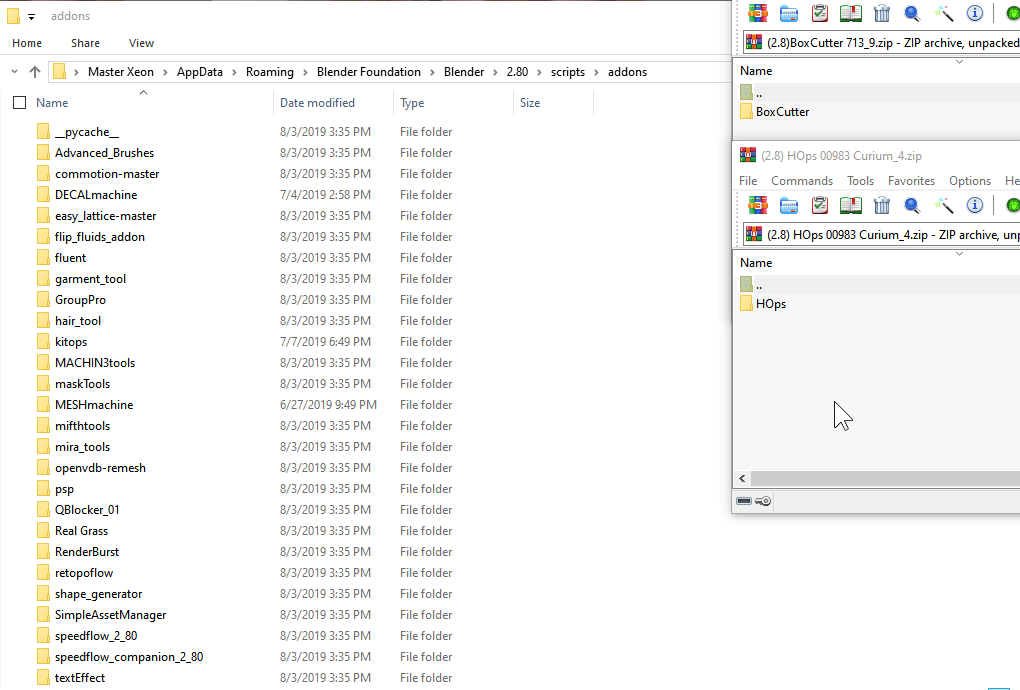Click Blender segment in address breadcrumb

[464, 72]
